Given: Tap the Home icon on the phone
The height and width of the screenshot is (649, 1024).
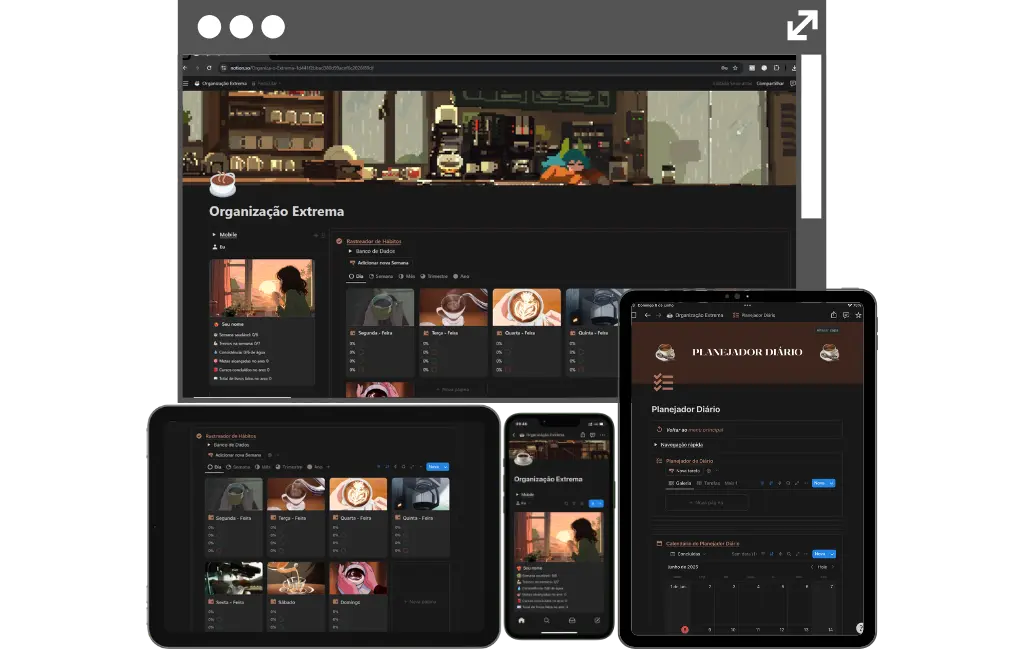Looking at the screenshot, I should (x=521, y=620).
